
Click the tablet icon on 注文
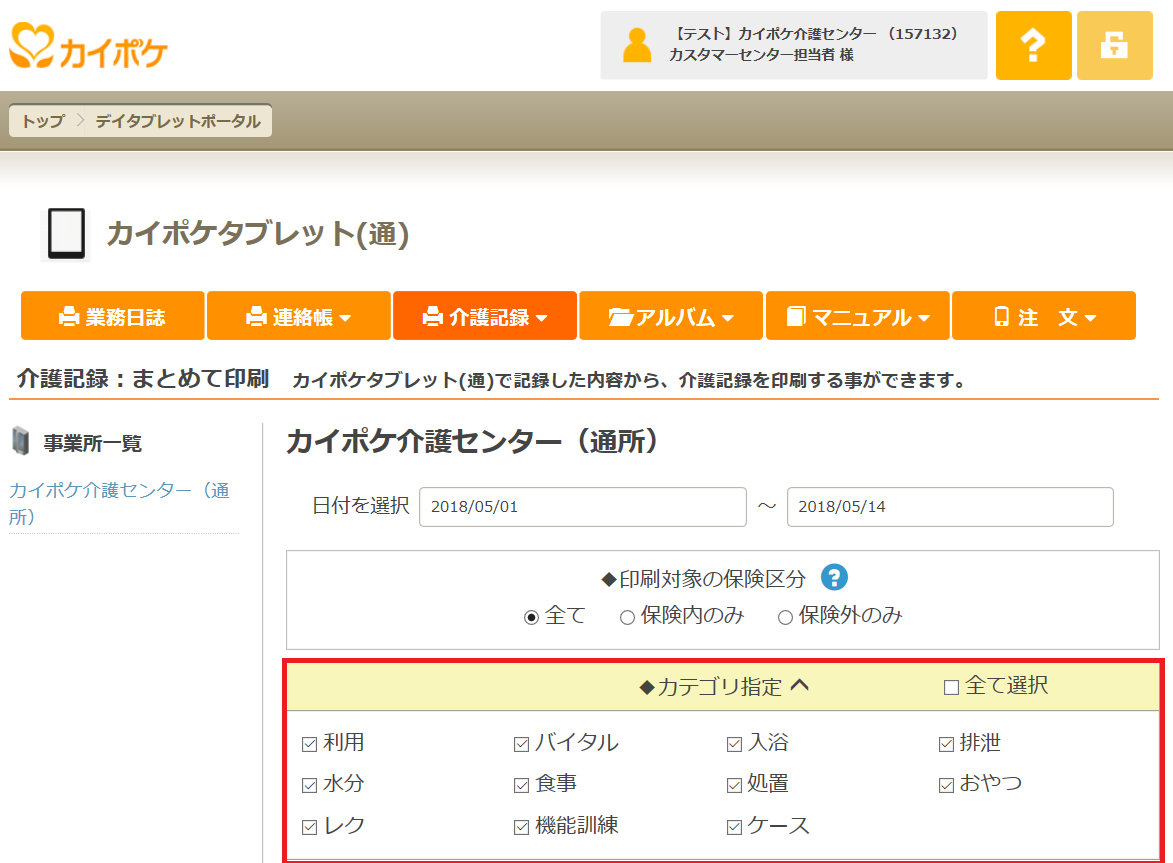pos(1001,316)
